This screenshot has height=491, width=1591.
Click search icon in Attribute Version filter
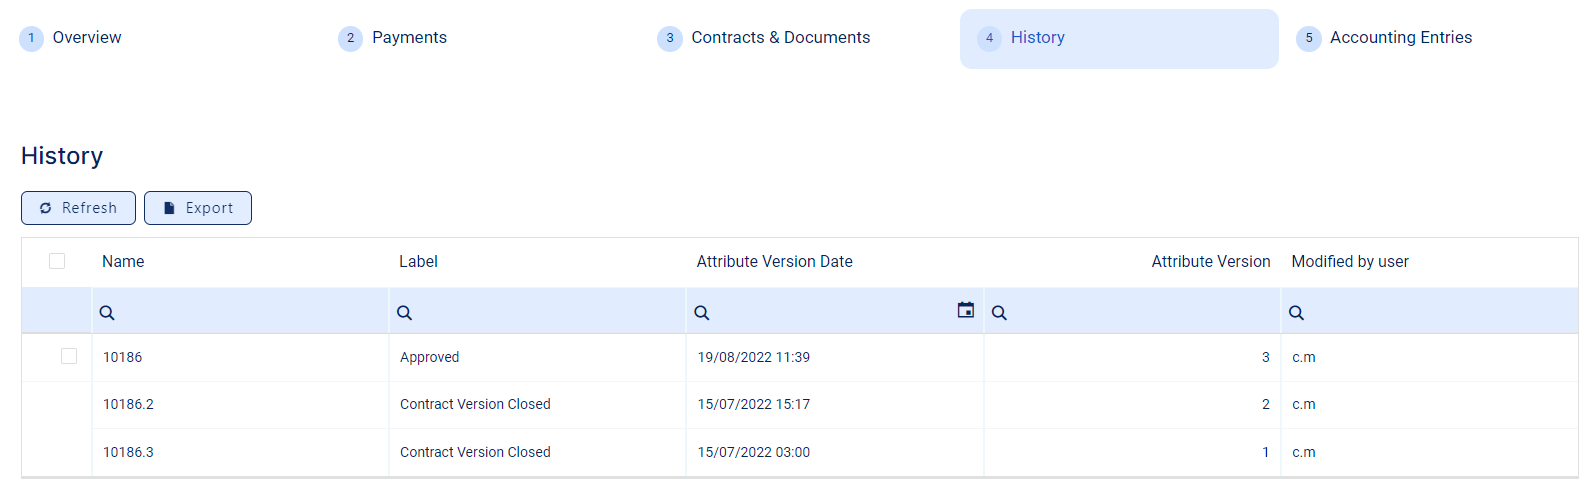click(x=999, y=313)
